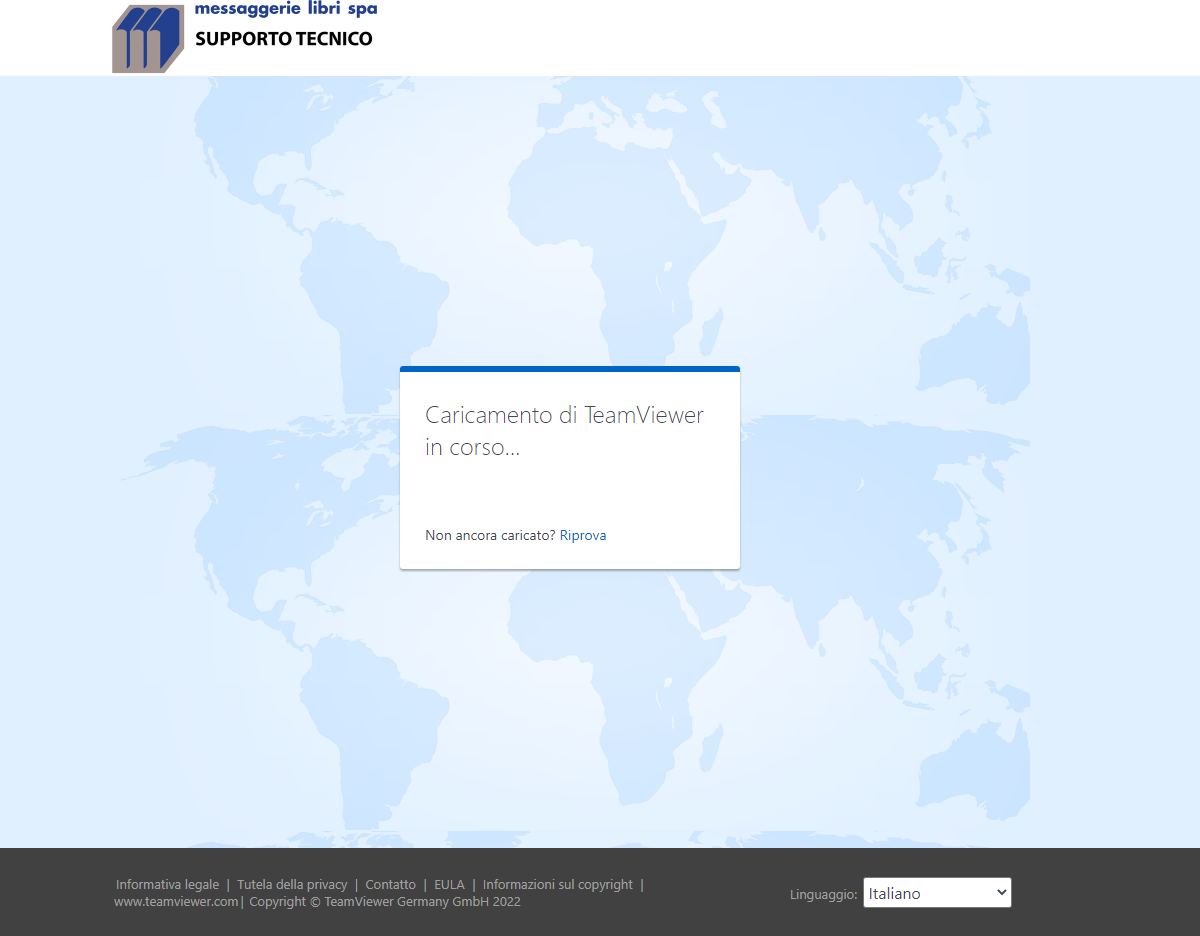Click the 'SUPPORTO TECNICO' header text
Screen dimensions: 1200x936
coord(284,39)
